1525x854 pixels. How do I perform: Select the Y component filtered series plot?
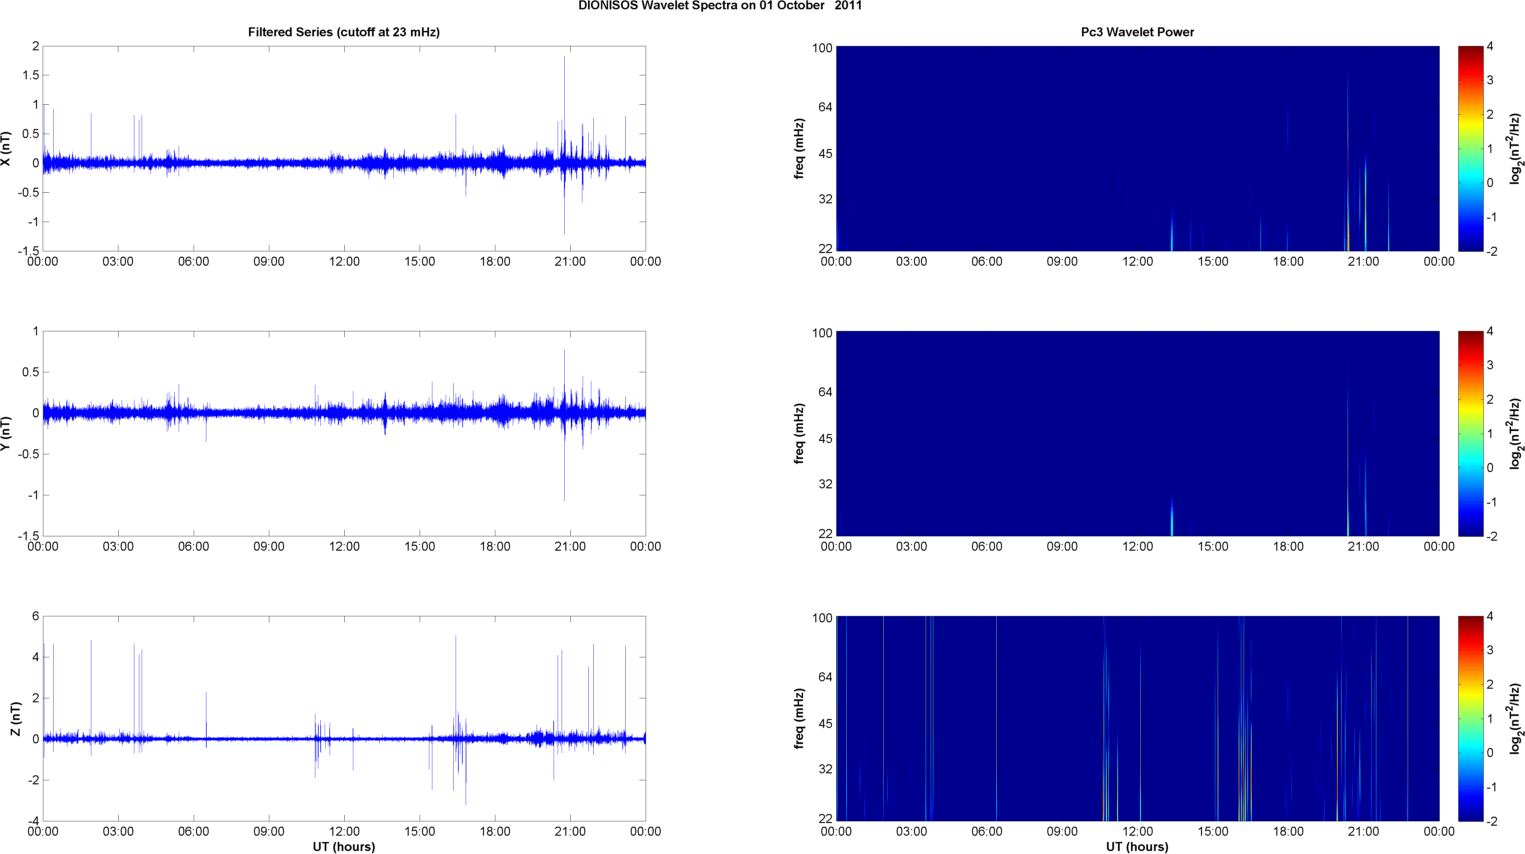[344, 433]
